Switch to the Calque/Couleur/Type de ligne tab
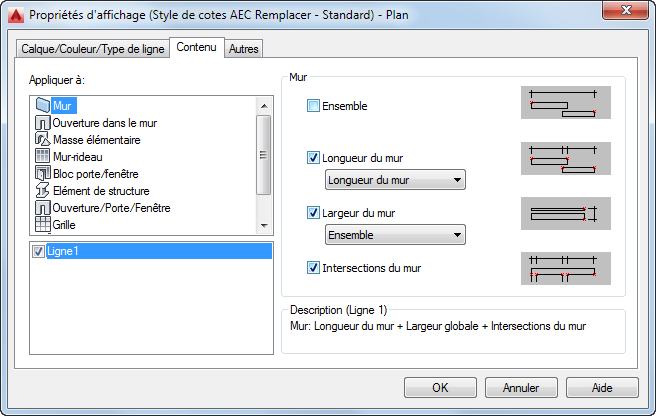 (93, 49)
